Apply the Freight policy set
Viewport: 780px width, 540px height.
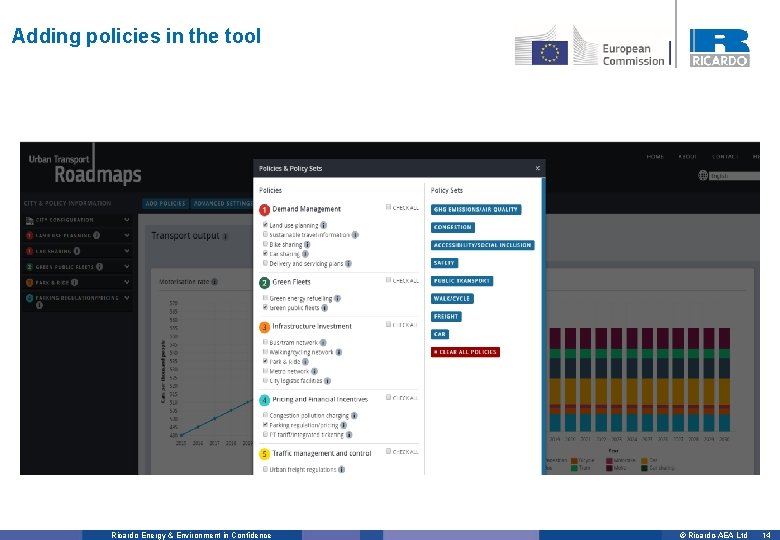coord(446,316)
